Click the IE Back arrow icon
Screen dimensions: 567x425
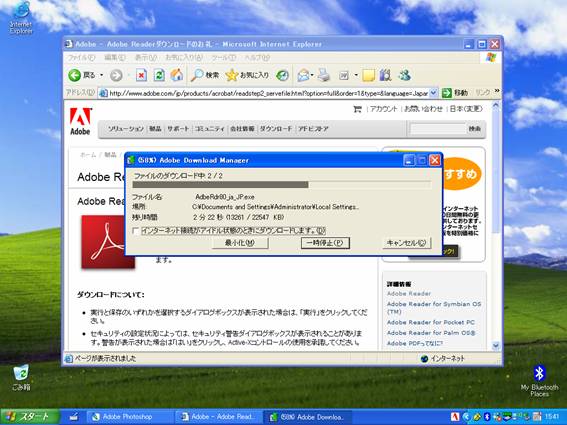pyautogui.click(x=74, y=75)
